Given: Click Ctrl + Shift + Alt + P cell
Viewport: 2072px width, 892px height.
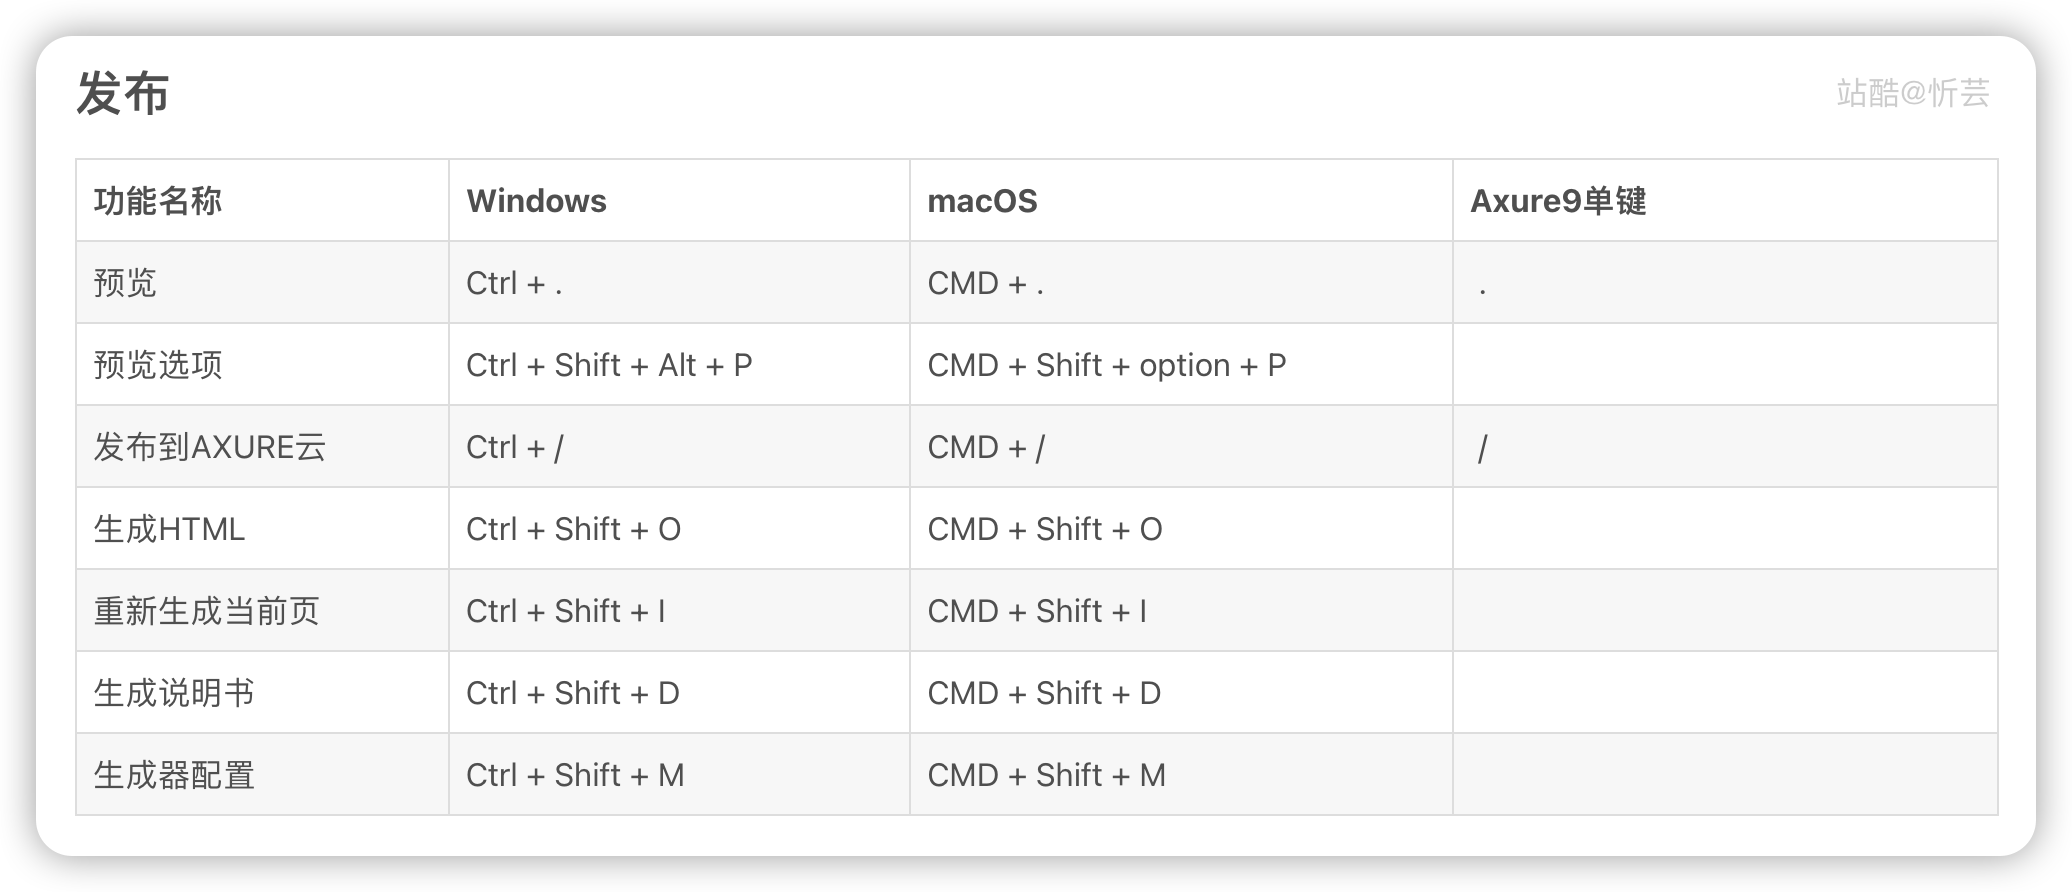Looking at the screenshot, I should point(609,365).
